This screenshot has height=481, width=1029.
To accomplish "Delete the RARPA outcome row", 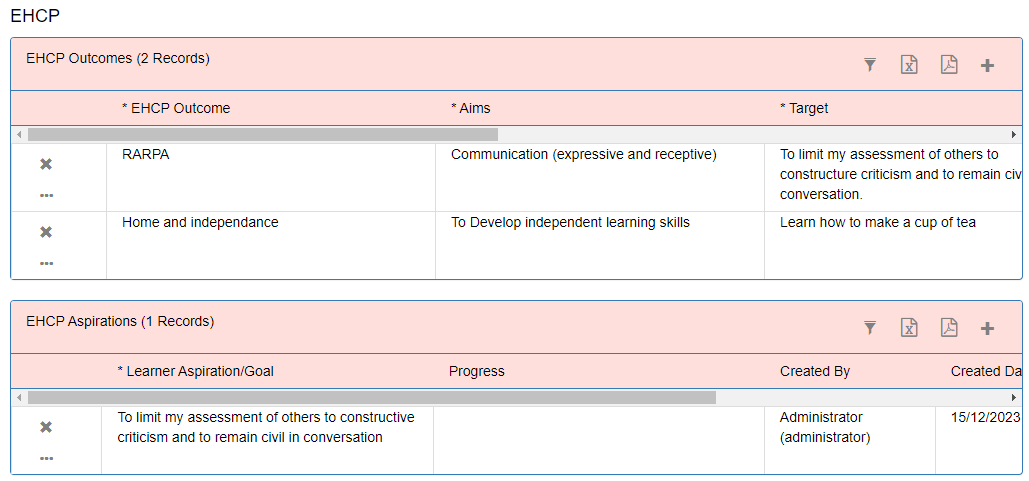I will pyautogui.click(x=46, y=164).
